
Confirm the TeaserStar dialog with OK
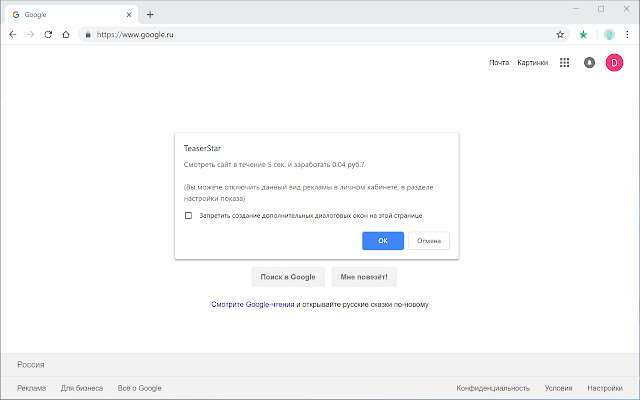(x=383, y=241)
